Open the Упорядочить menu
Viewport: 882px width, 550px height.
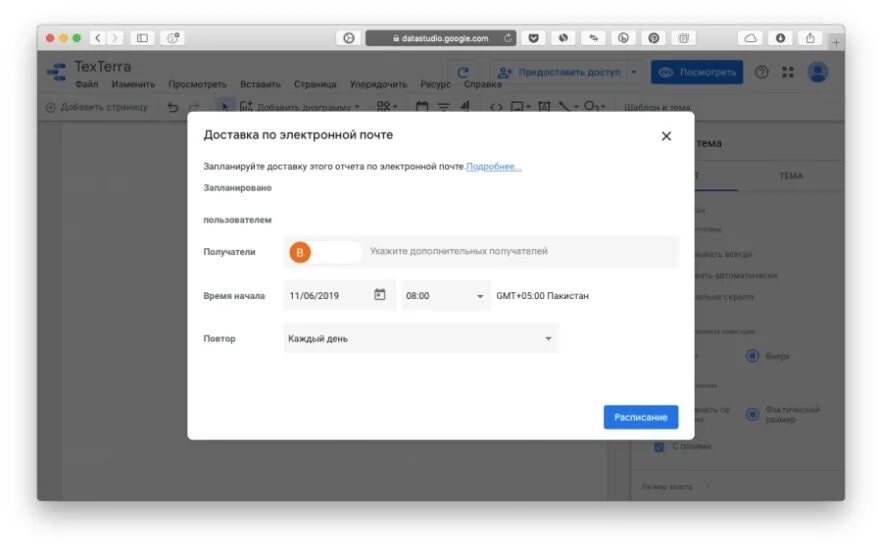[378, 84]
